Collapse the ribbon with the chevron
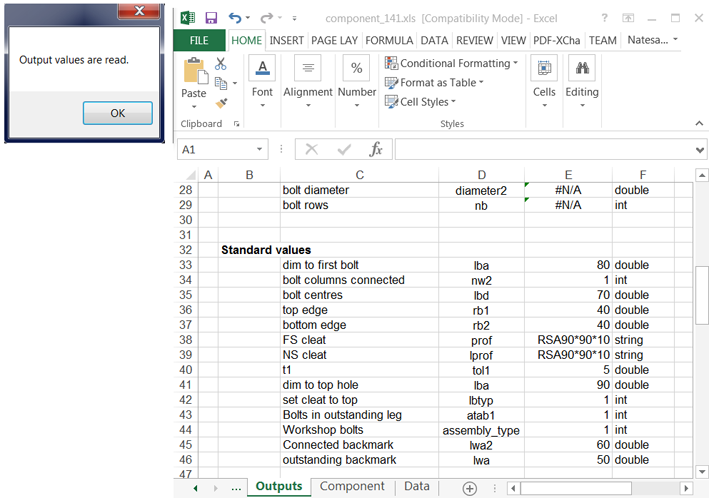 pos(699,123)
